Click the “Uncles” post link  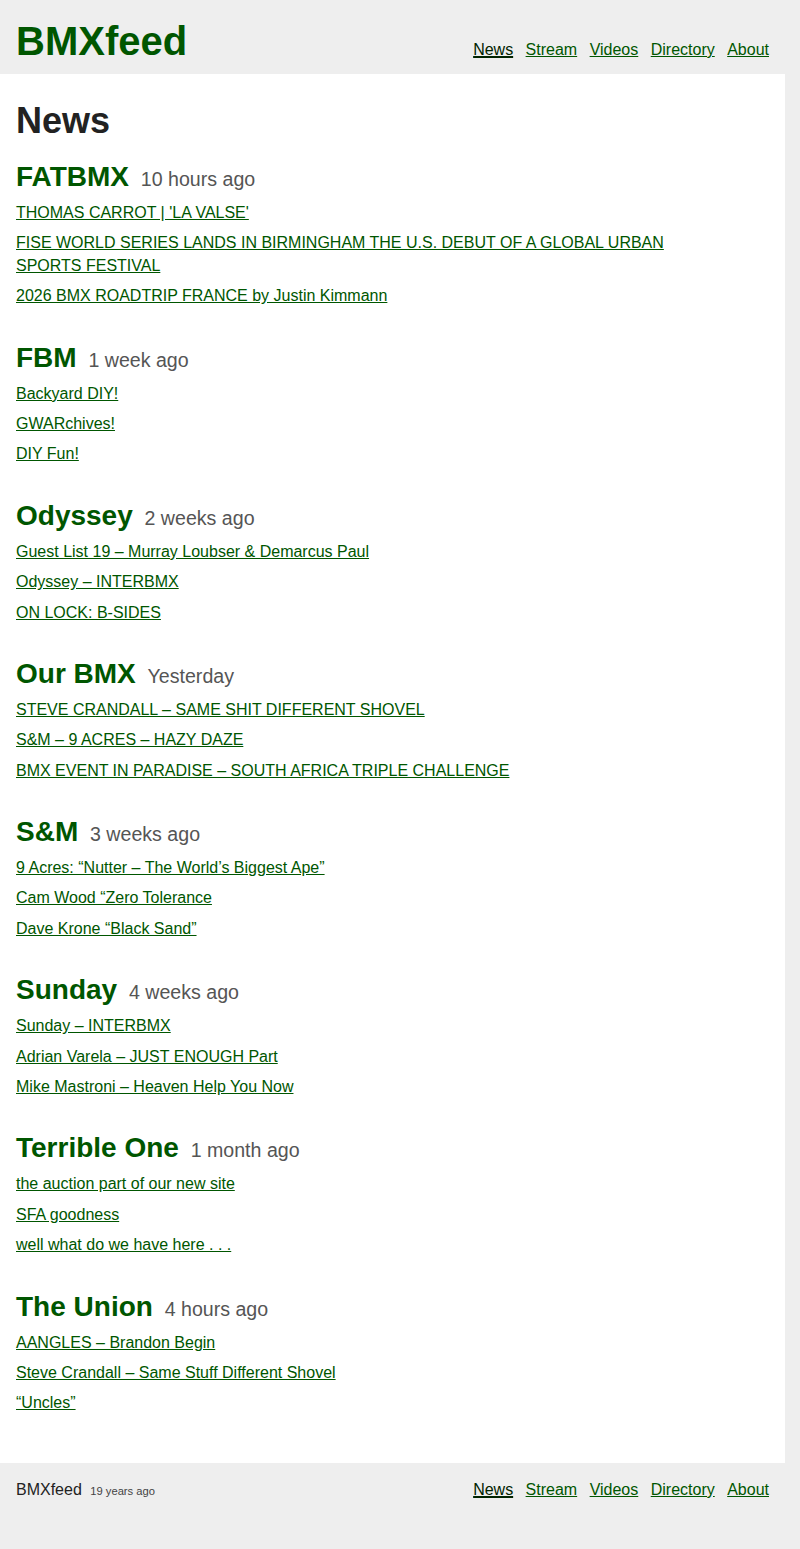coord(46,1403)
